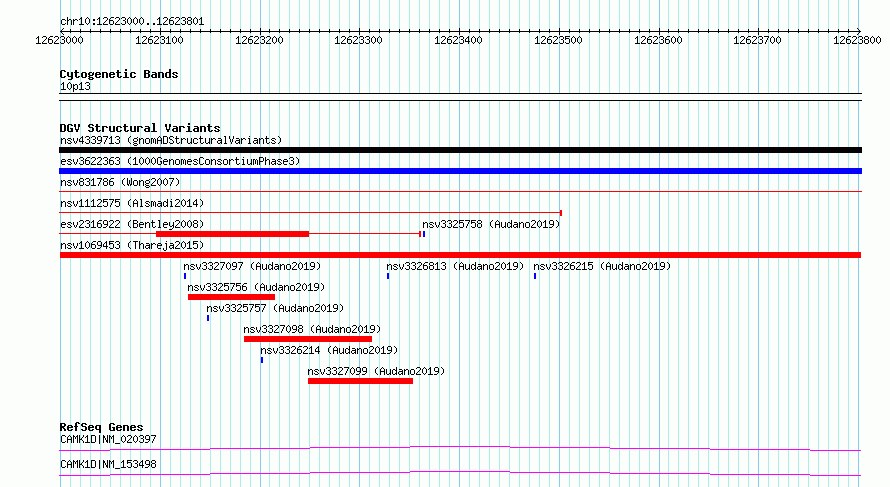Image resolution: width=890 pixels, height=487 pixels.
Task: Click the nsv3326813 (Audano2019) label
Action: 455,266
